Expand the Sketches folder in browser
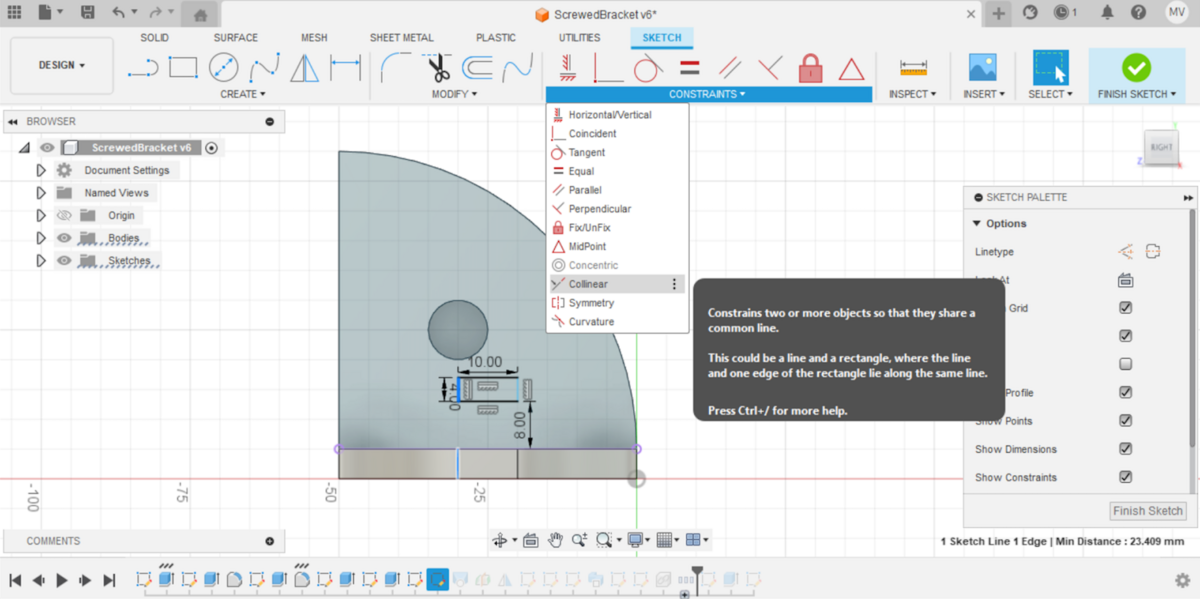The height and width of the screenshot is (599, 1200). pos(41,261)
